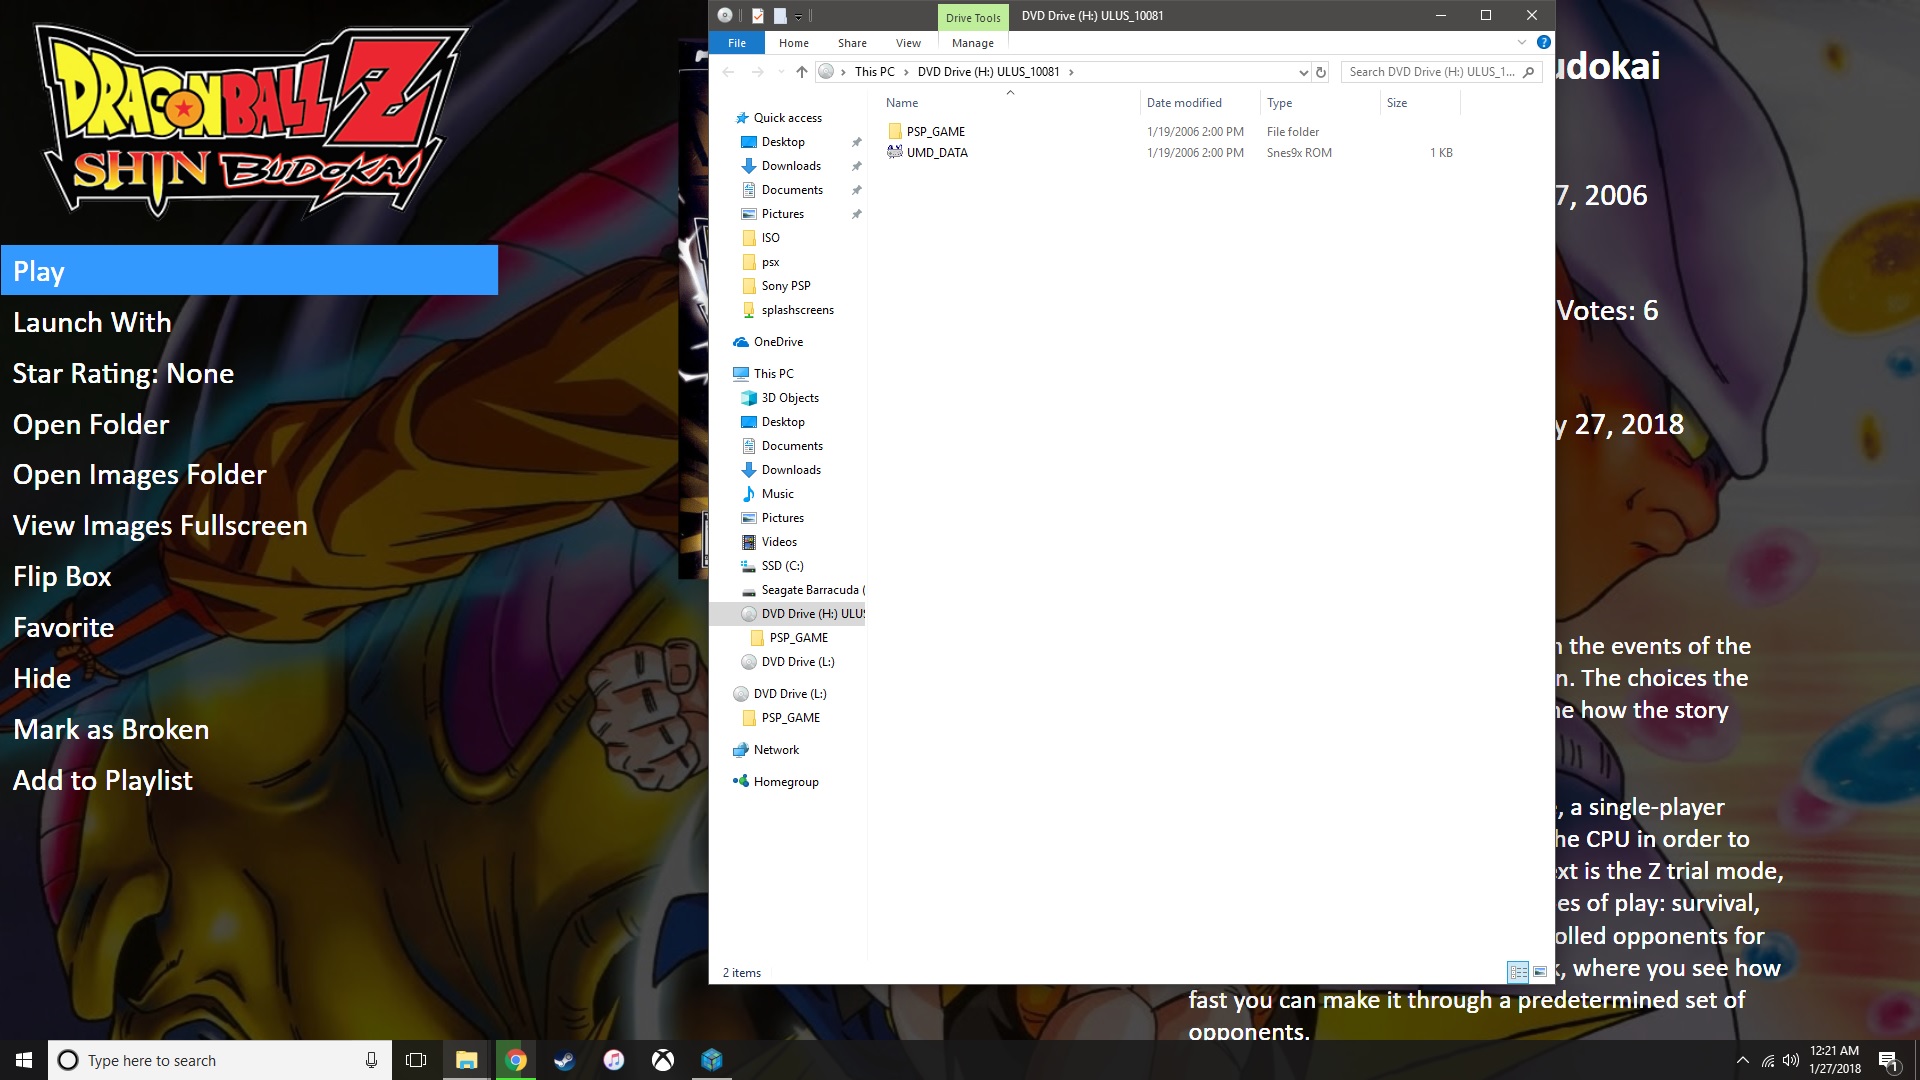The height and width of the screenshot is (1080, 1920).
Task: Open Google Chrome from taskbar
Action: (516, 1060)
